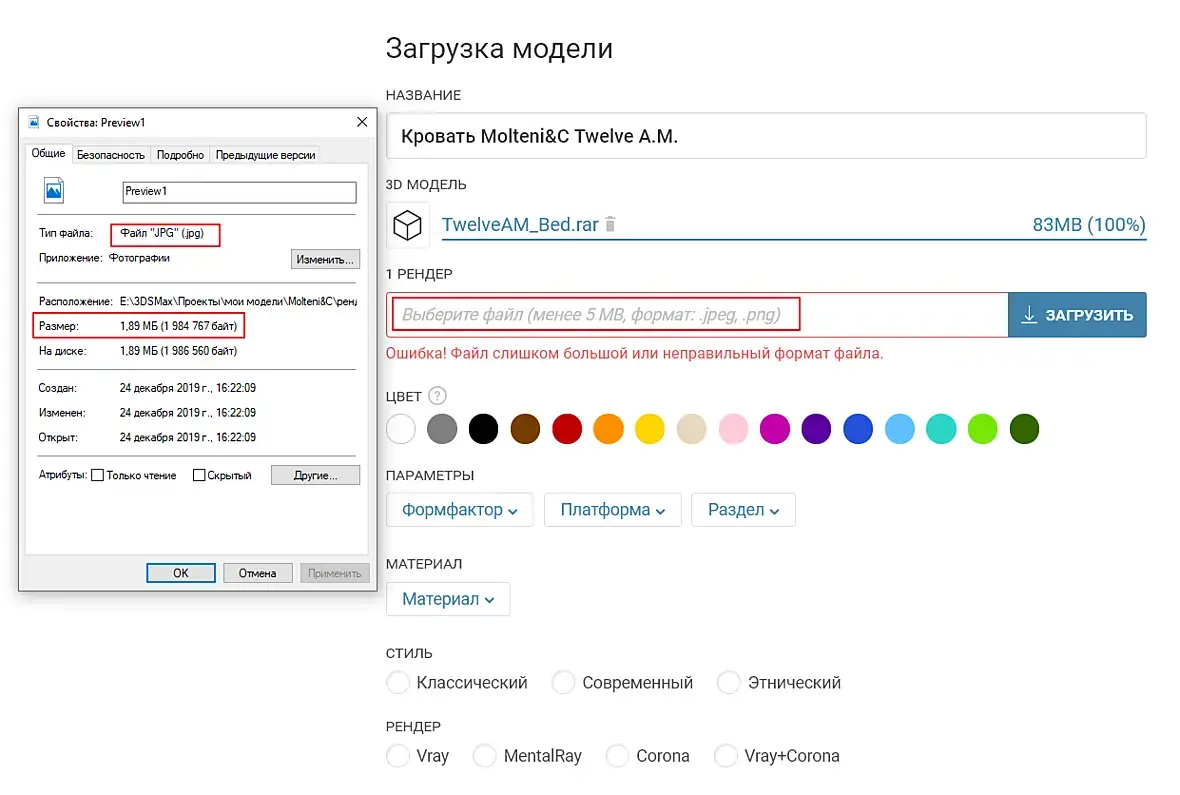Expand the Раздел dropdown
The width and height of the screenshot is (1180, 795).
(x=743, y=510)
